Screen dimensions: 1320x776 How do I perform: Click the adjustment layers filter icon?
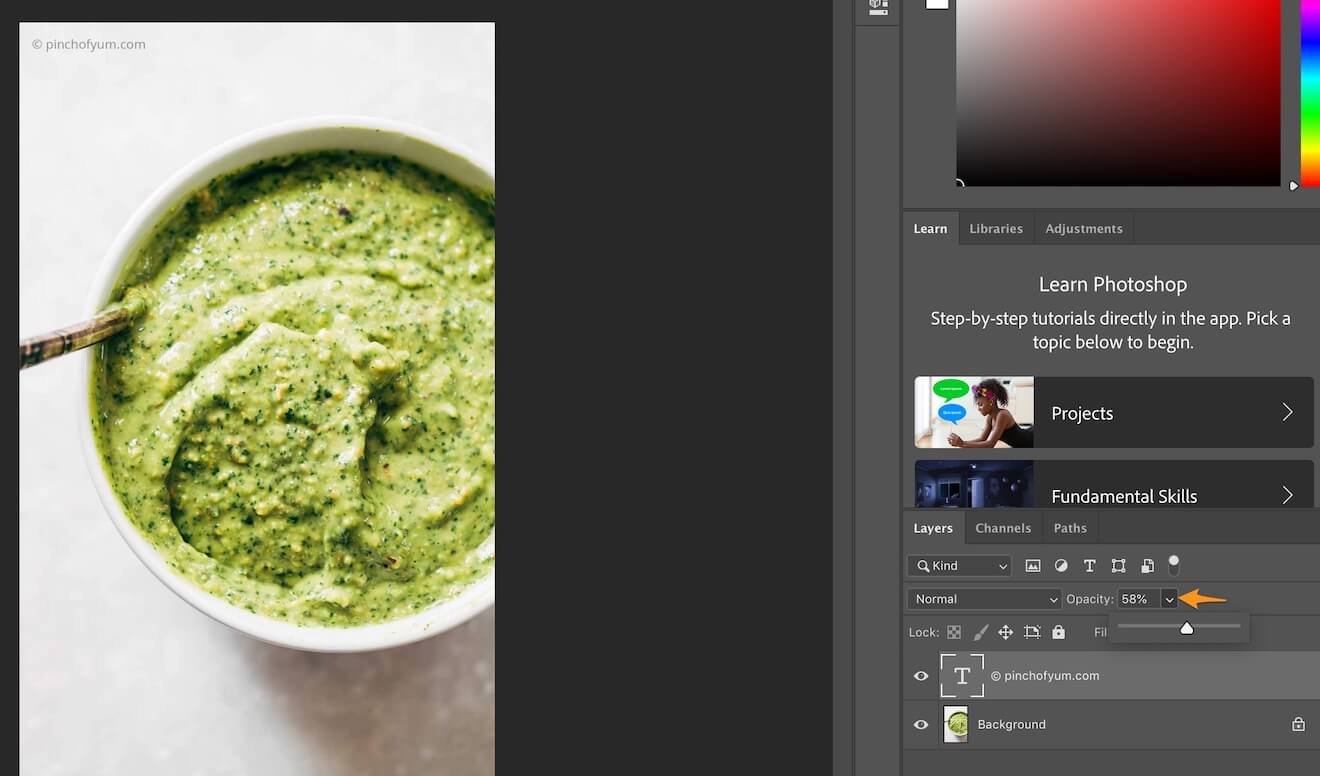[x=1061, y=565]
